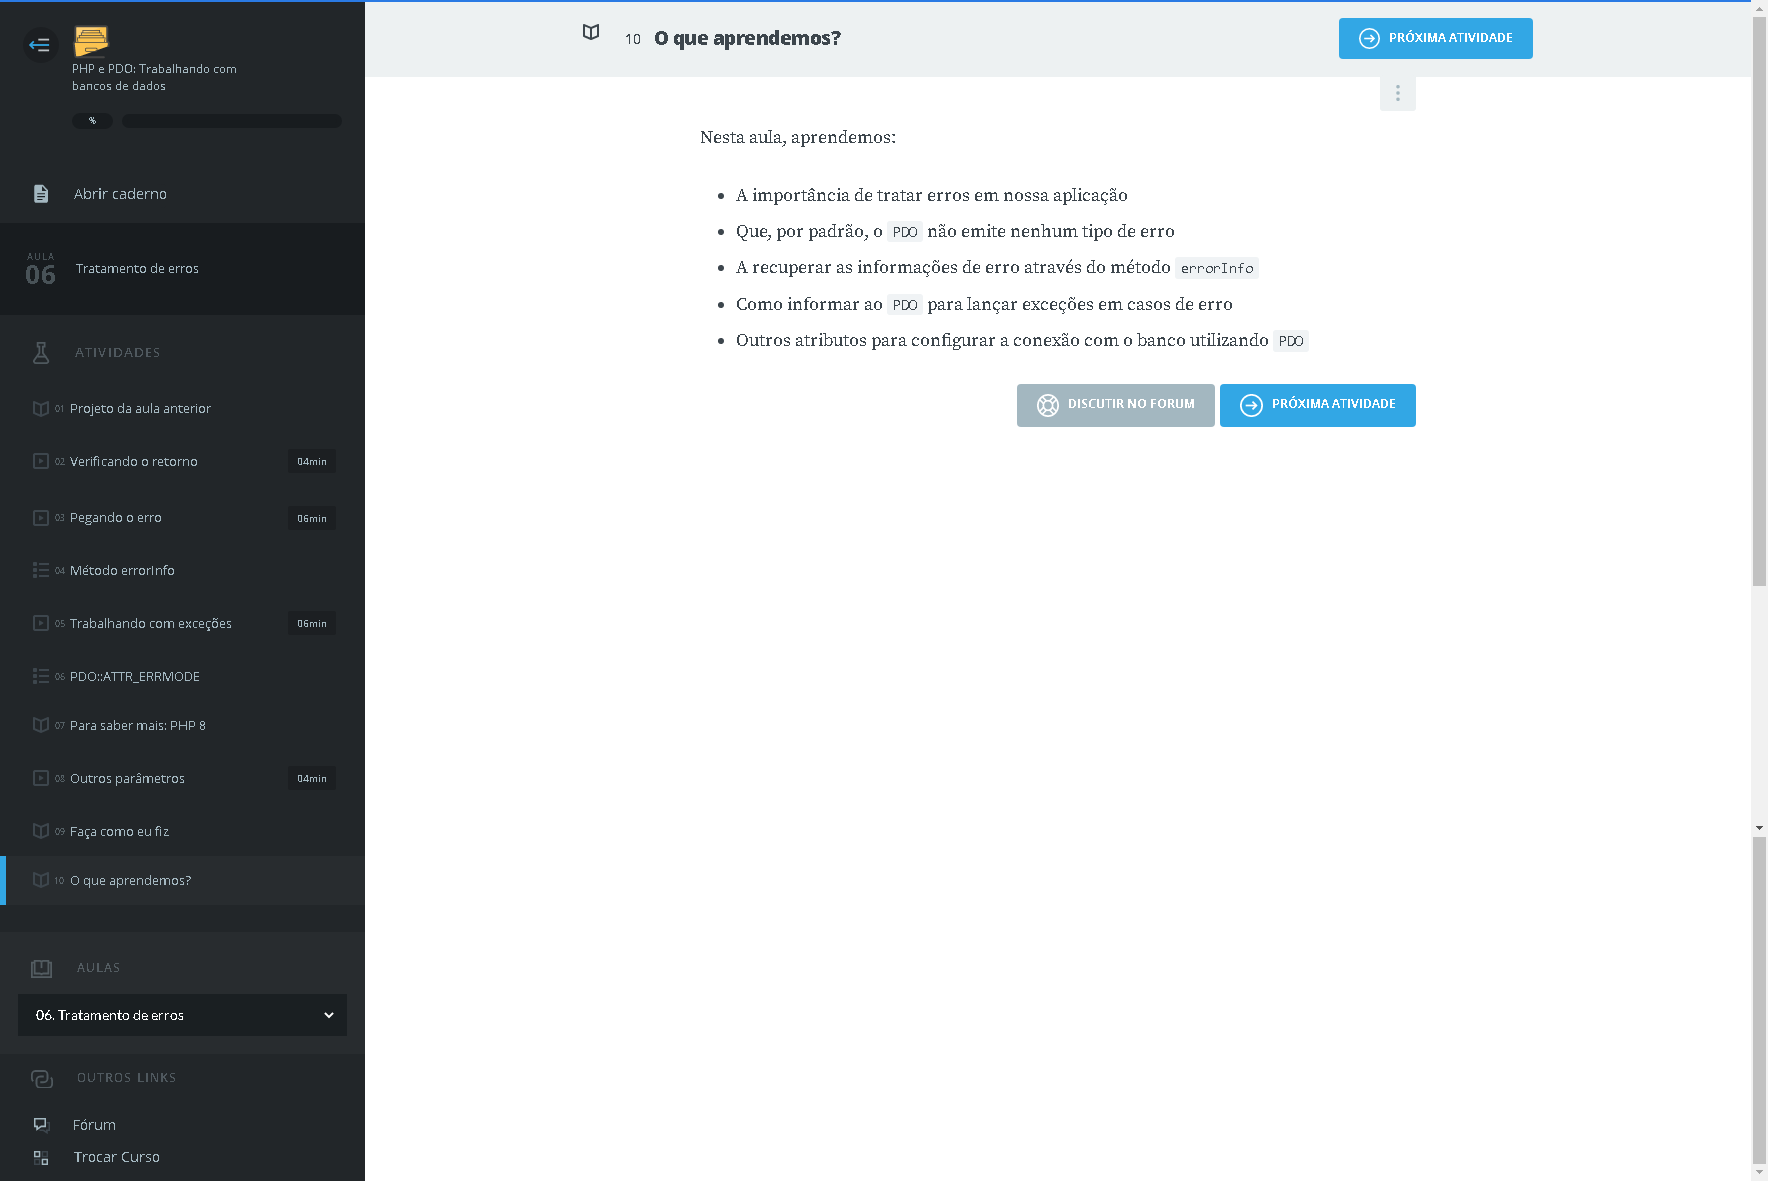Screen dimensions: 1768x1181
Task: Click the video icon next to Verificando o retorno
Action: [41, 461]
